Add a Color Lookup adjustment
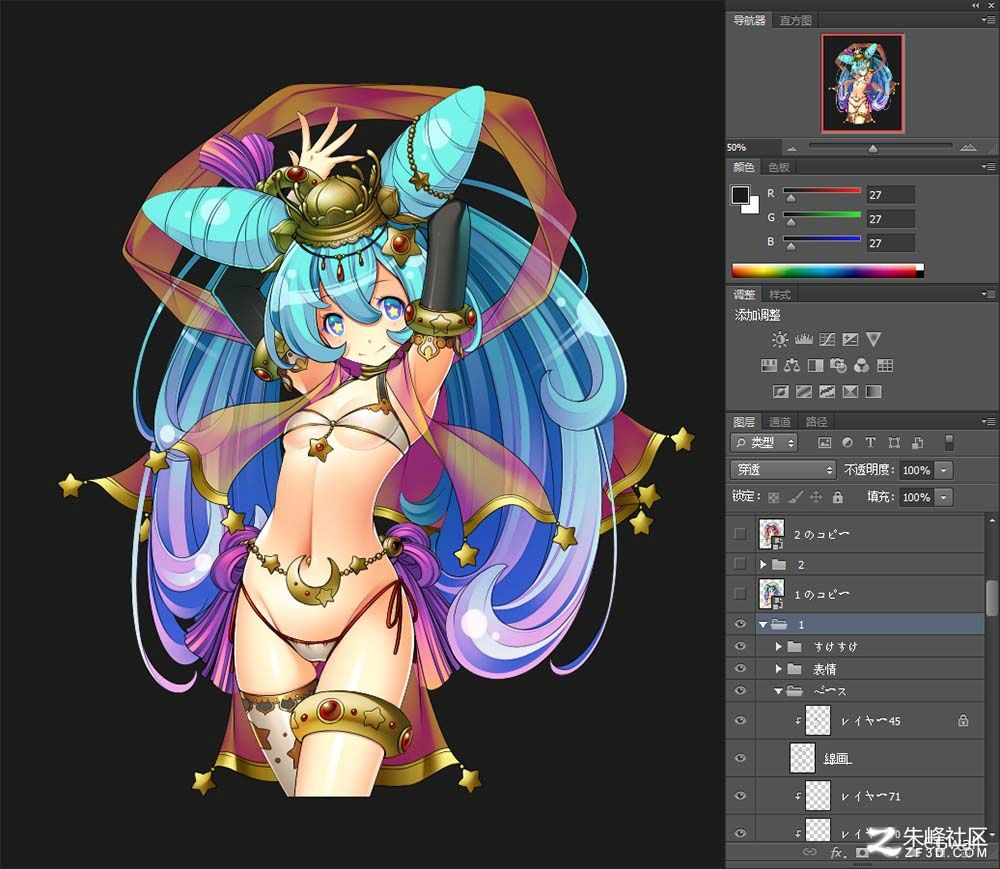Viewport: 1000px width, 869px height. (x=885, y=365)
